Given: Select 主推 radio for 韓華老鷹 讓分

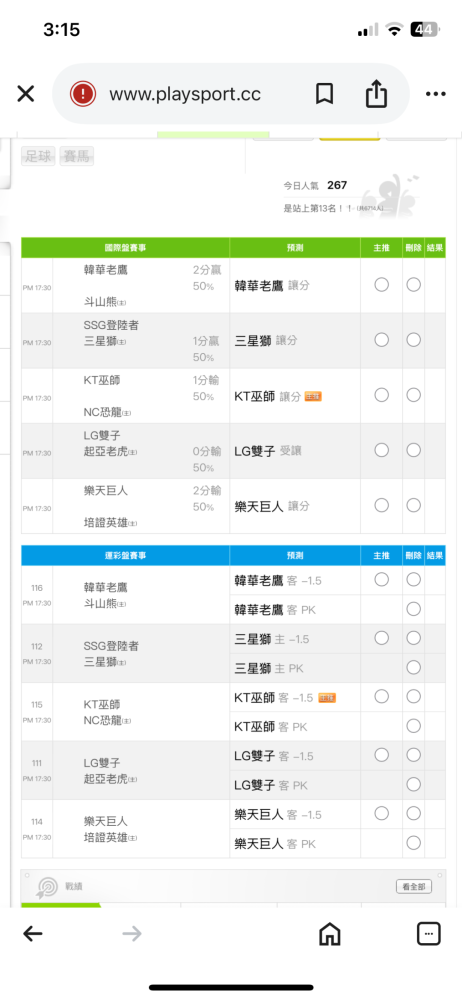Looking at the screenshot, I should pyautogui.click(x=382, y=285).
